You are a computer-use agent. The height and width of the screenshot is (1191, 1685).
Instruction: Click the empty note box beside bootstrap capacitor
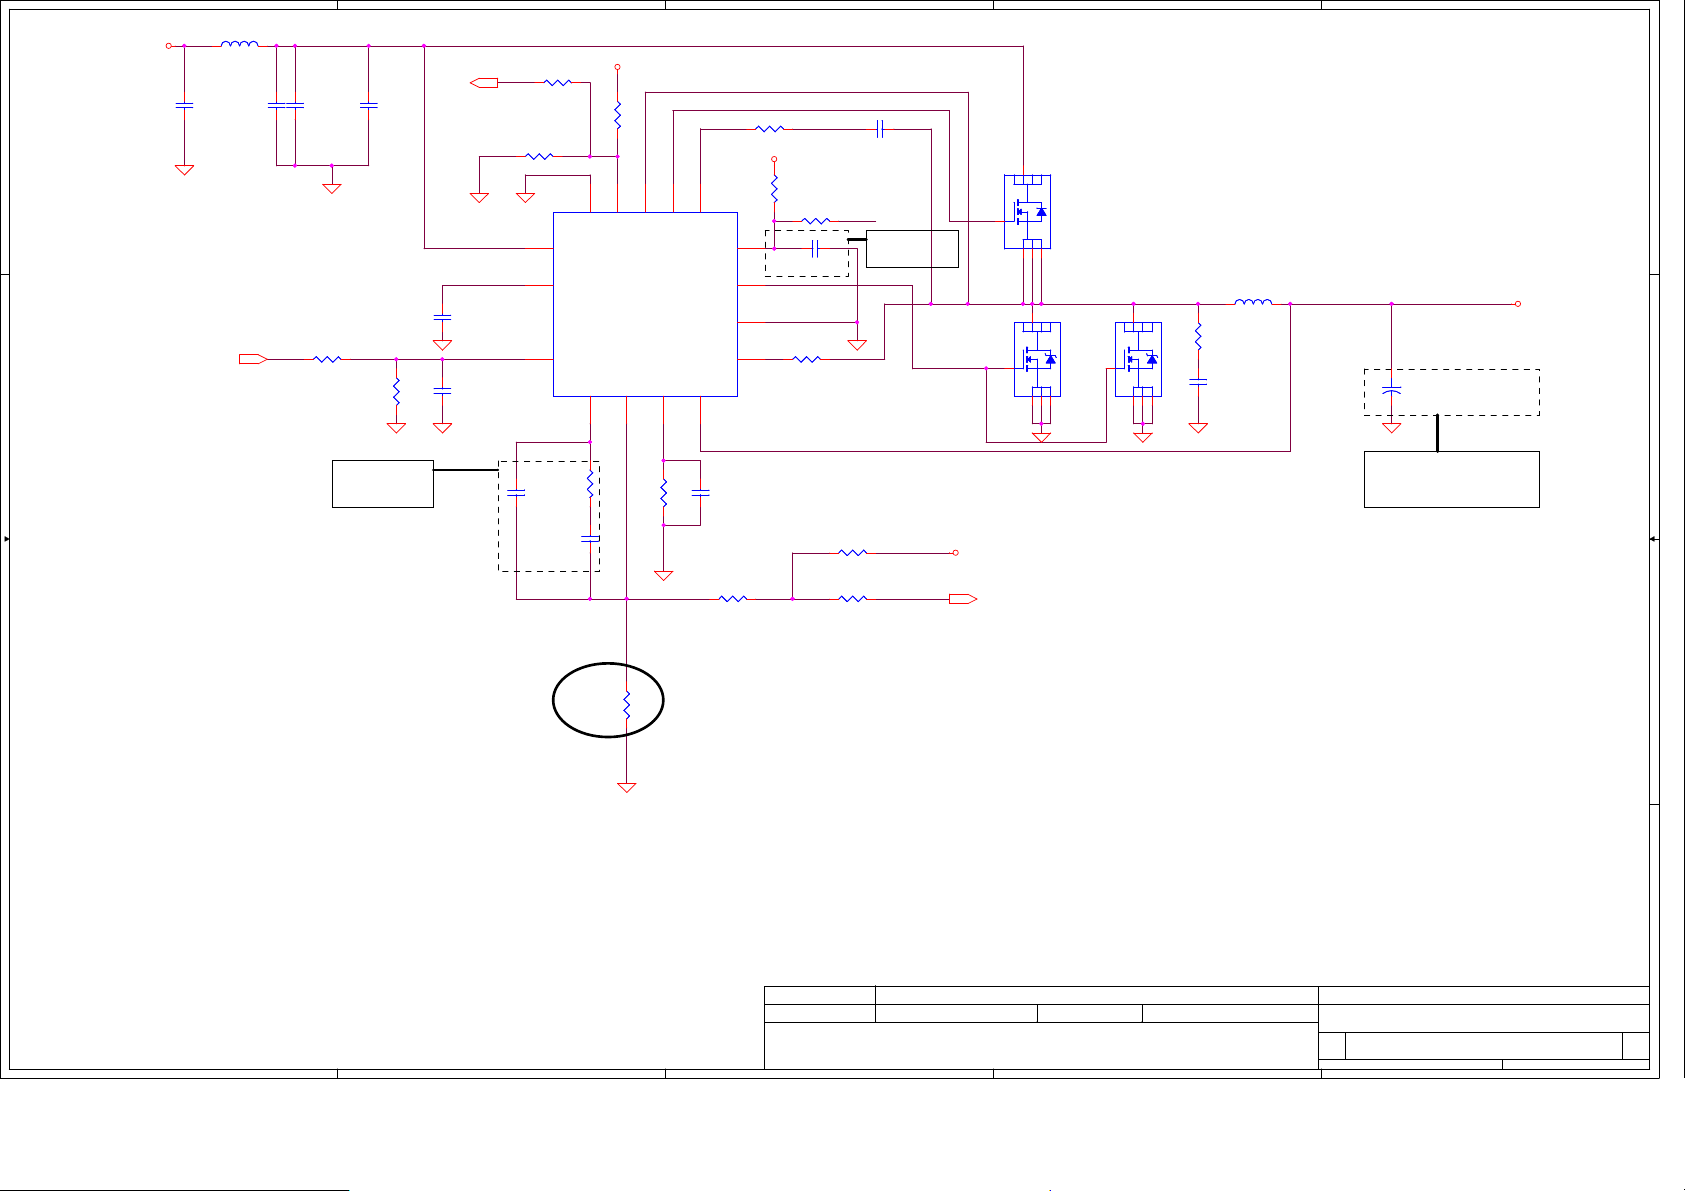(x=912, y=249)
